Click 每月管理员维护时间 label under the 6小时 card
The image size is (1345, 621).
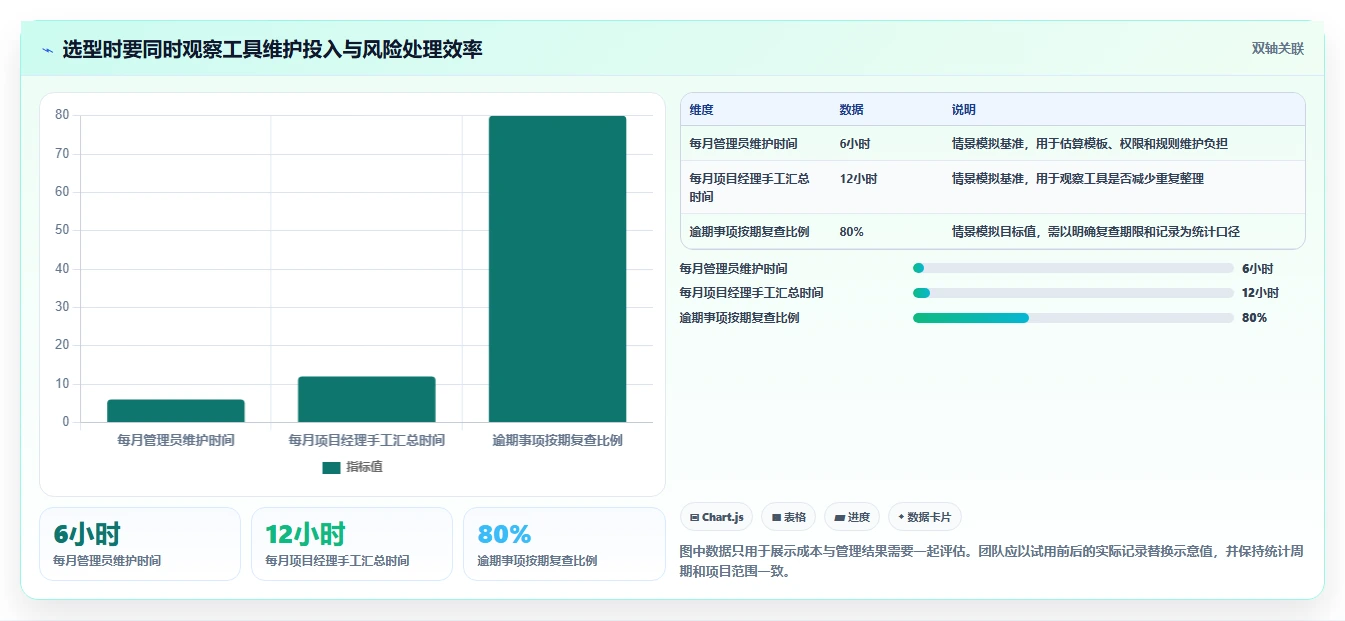pyautogui.click(x=107, y=561)
